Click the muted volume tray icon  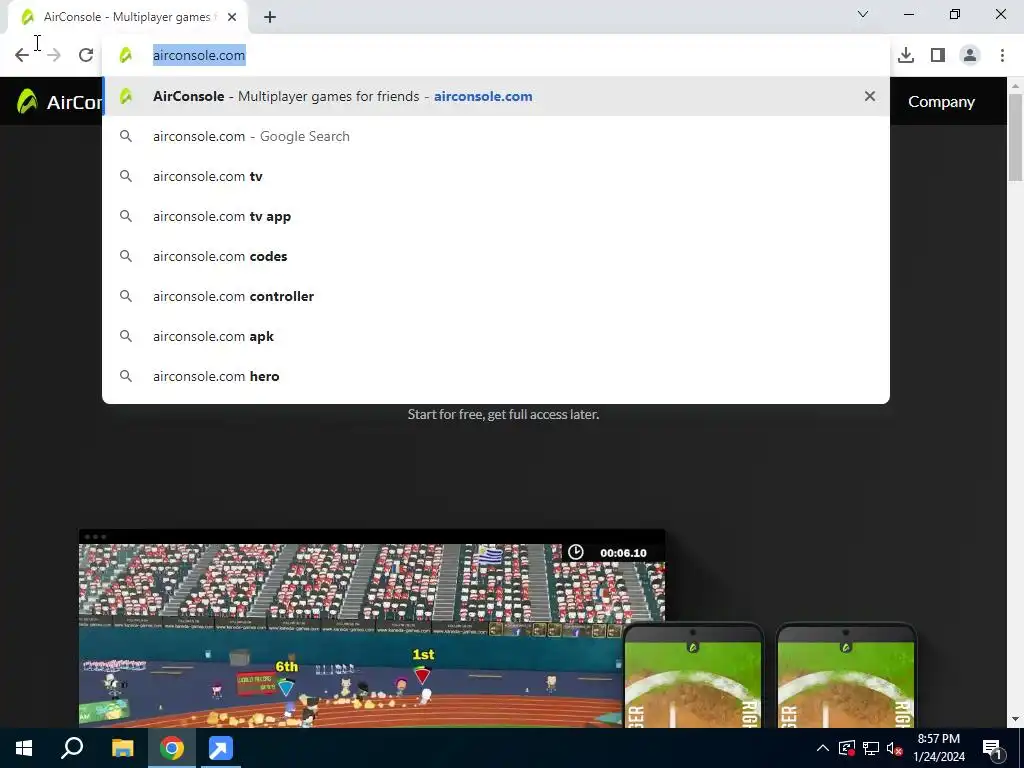click(895, 748)
